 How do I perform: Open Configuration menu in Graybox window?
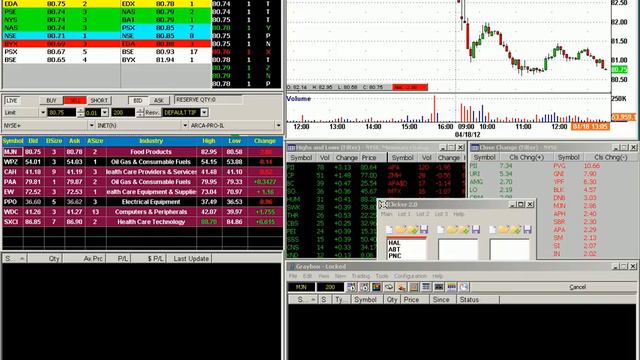[x=410, y=276]
